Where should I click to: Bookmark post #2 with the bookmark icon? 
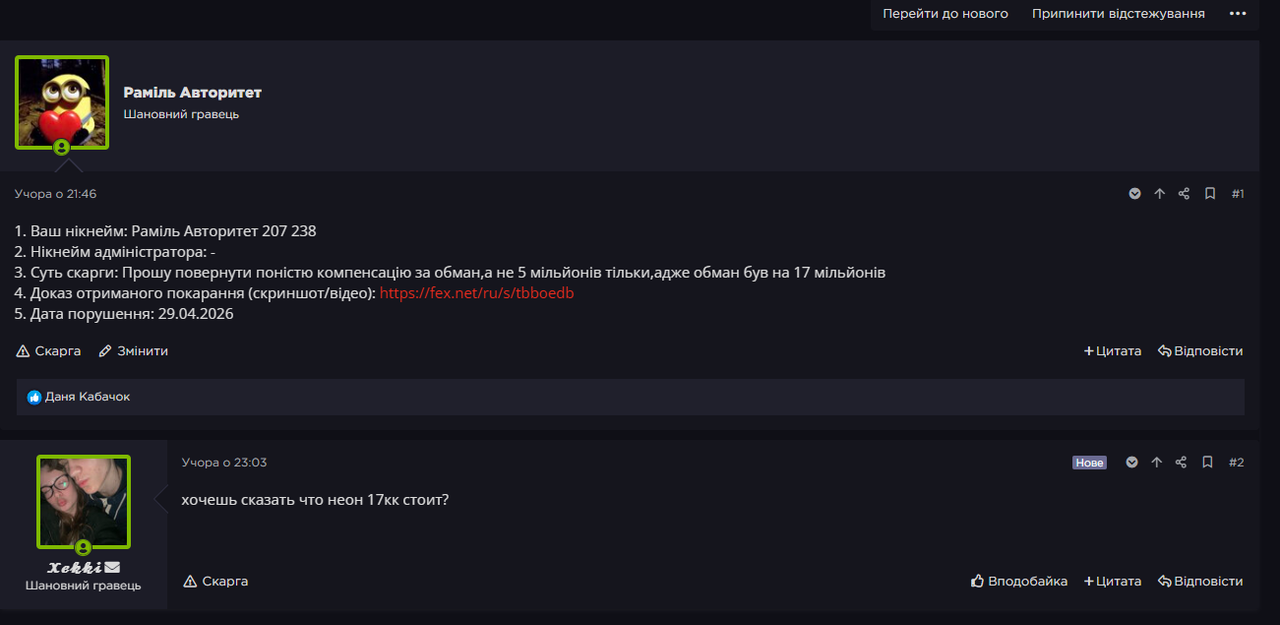(x=1207, y=462)
